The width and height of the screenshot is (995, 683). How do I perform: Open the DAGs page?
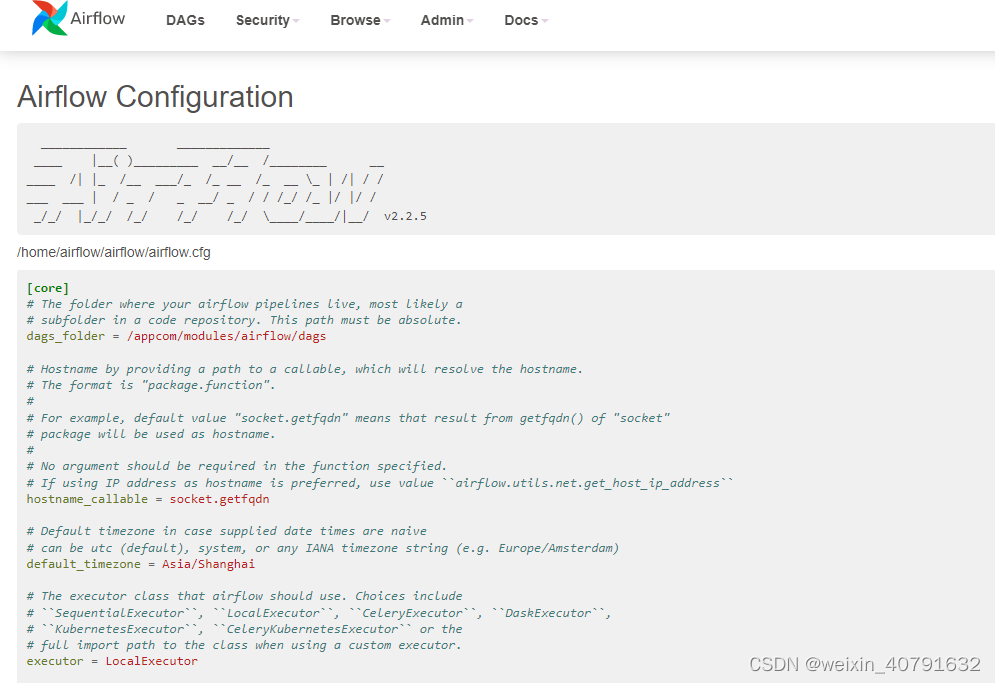pos(185,20)
